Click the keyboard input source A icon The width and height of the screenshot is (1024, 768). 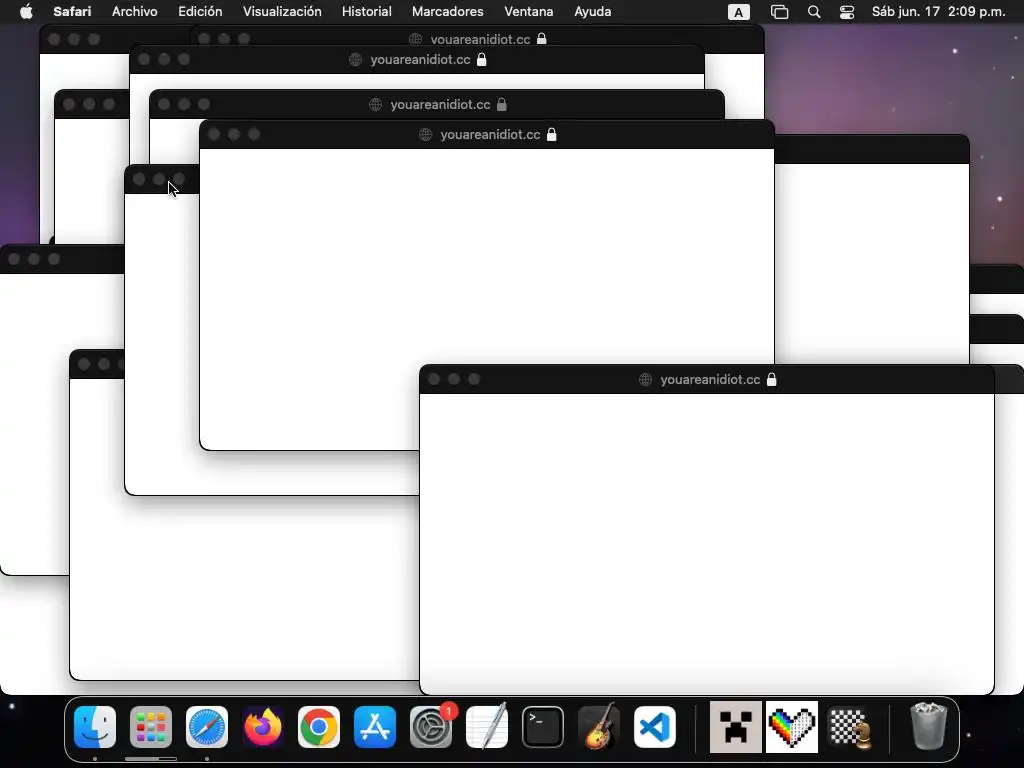tap(739, 12)
